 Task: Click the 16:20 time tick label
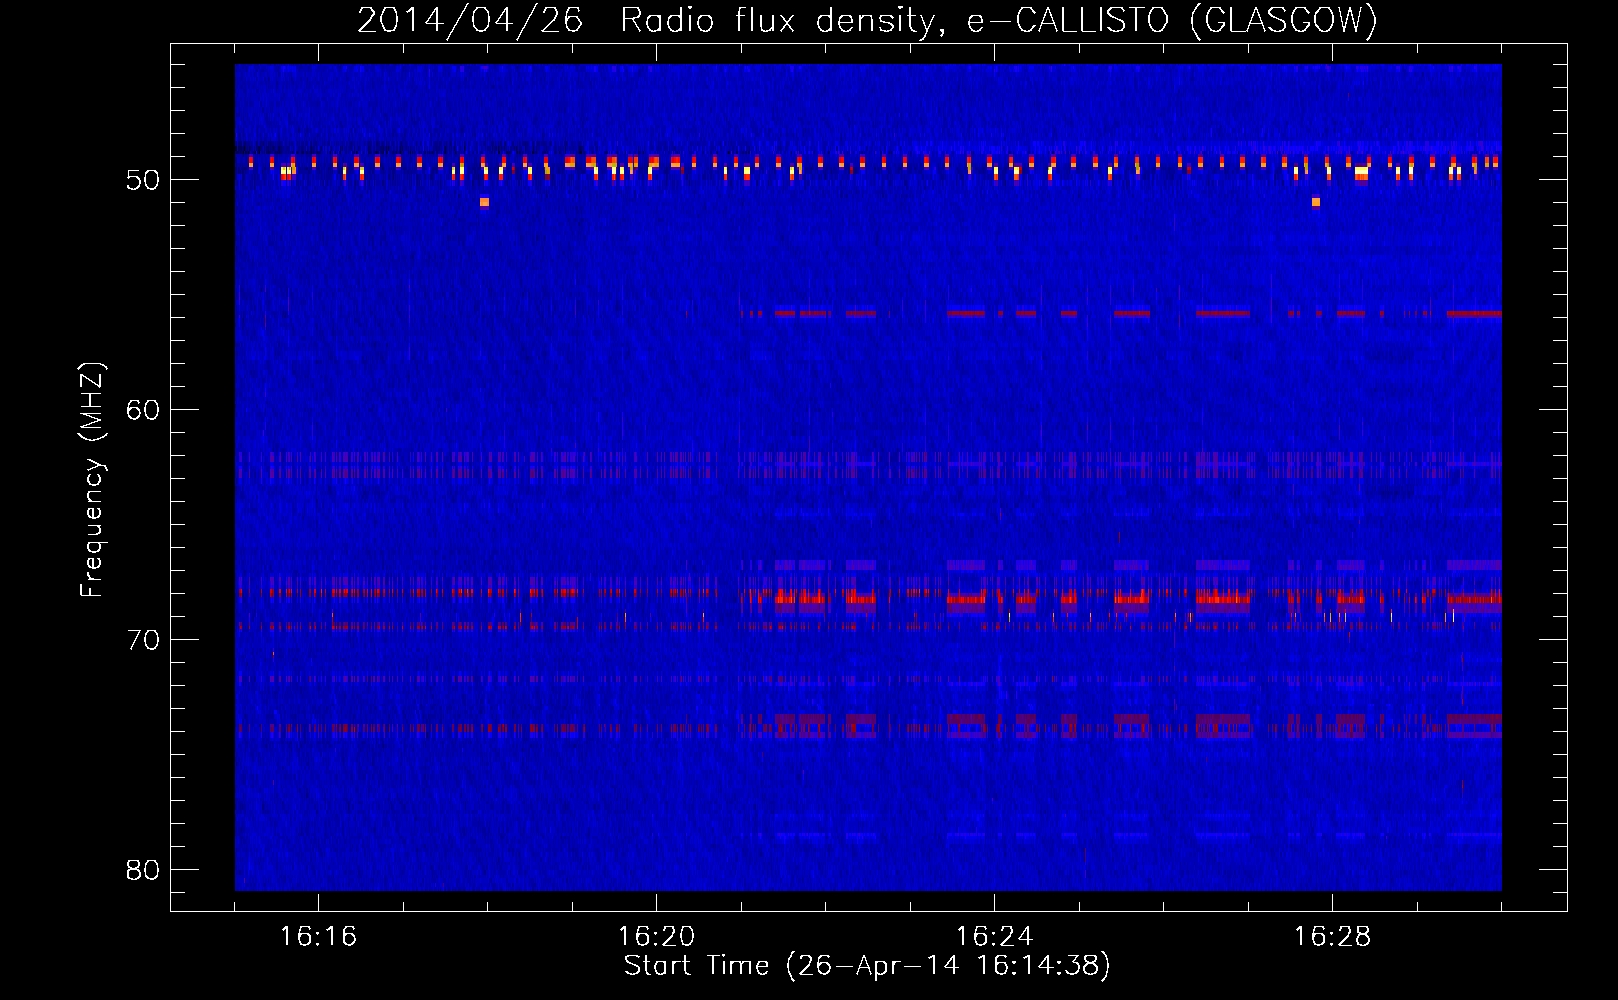pyautogui.click(x=656, y=937)
